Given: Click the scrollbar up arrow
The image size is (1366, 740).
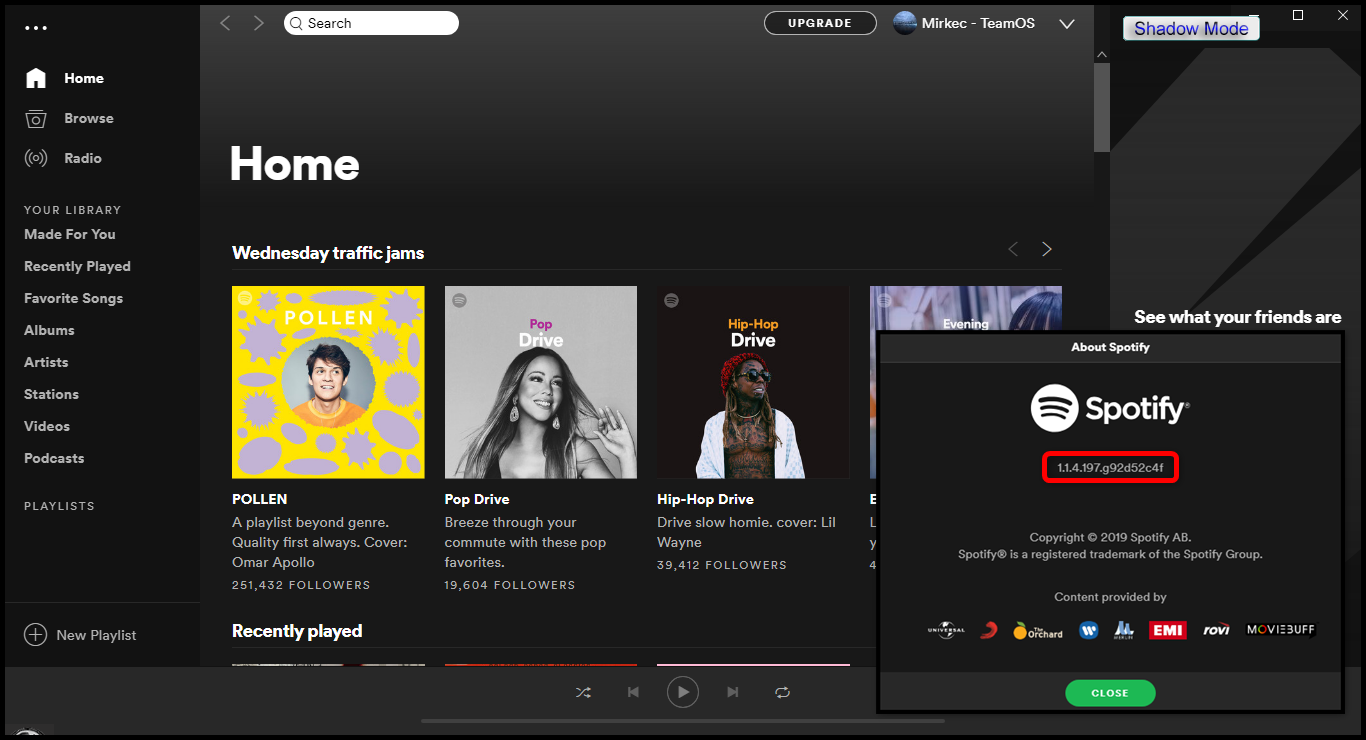Looking at the screenshot, I should point(1102,54).
